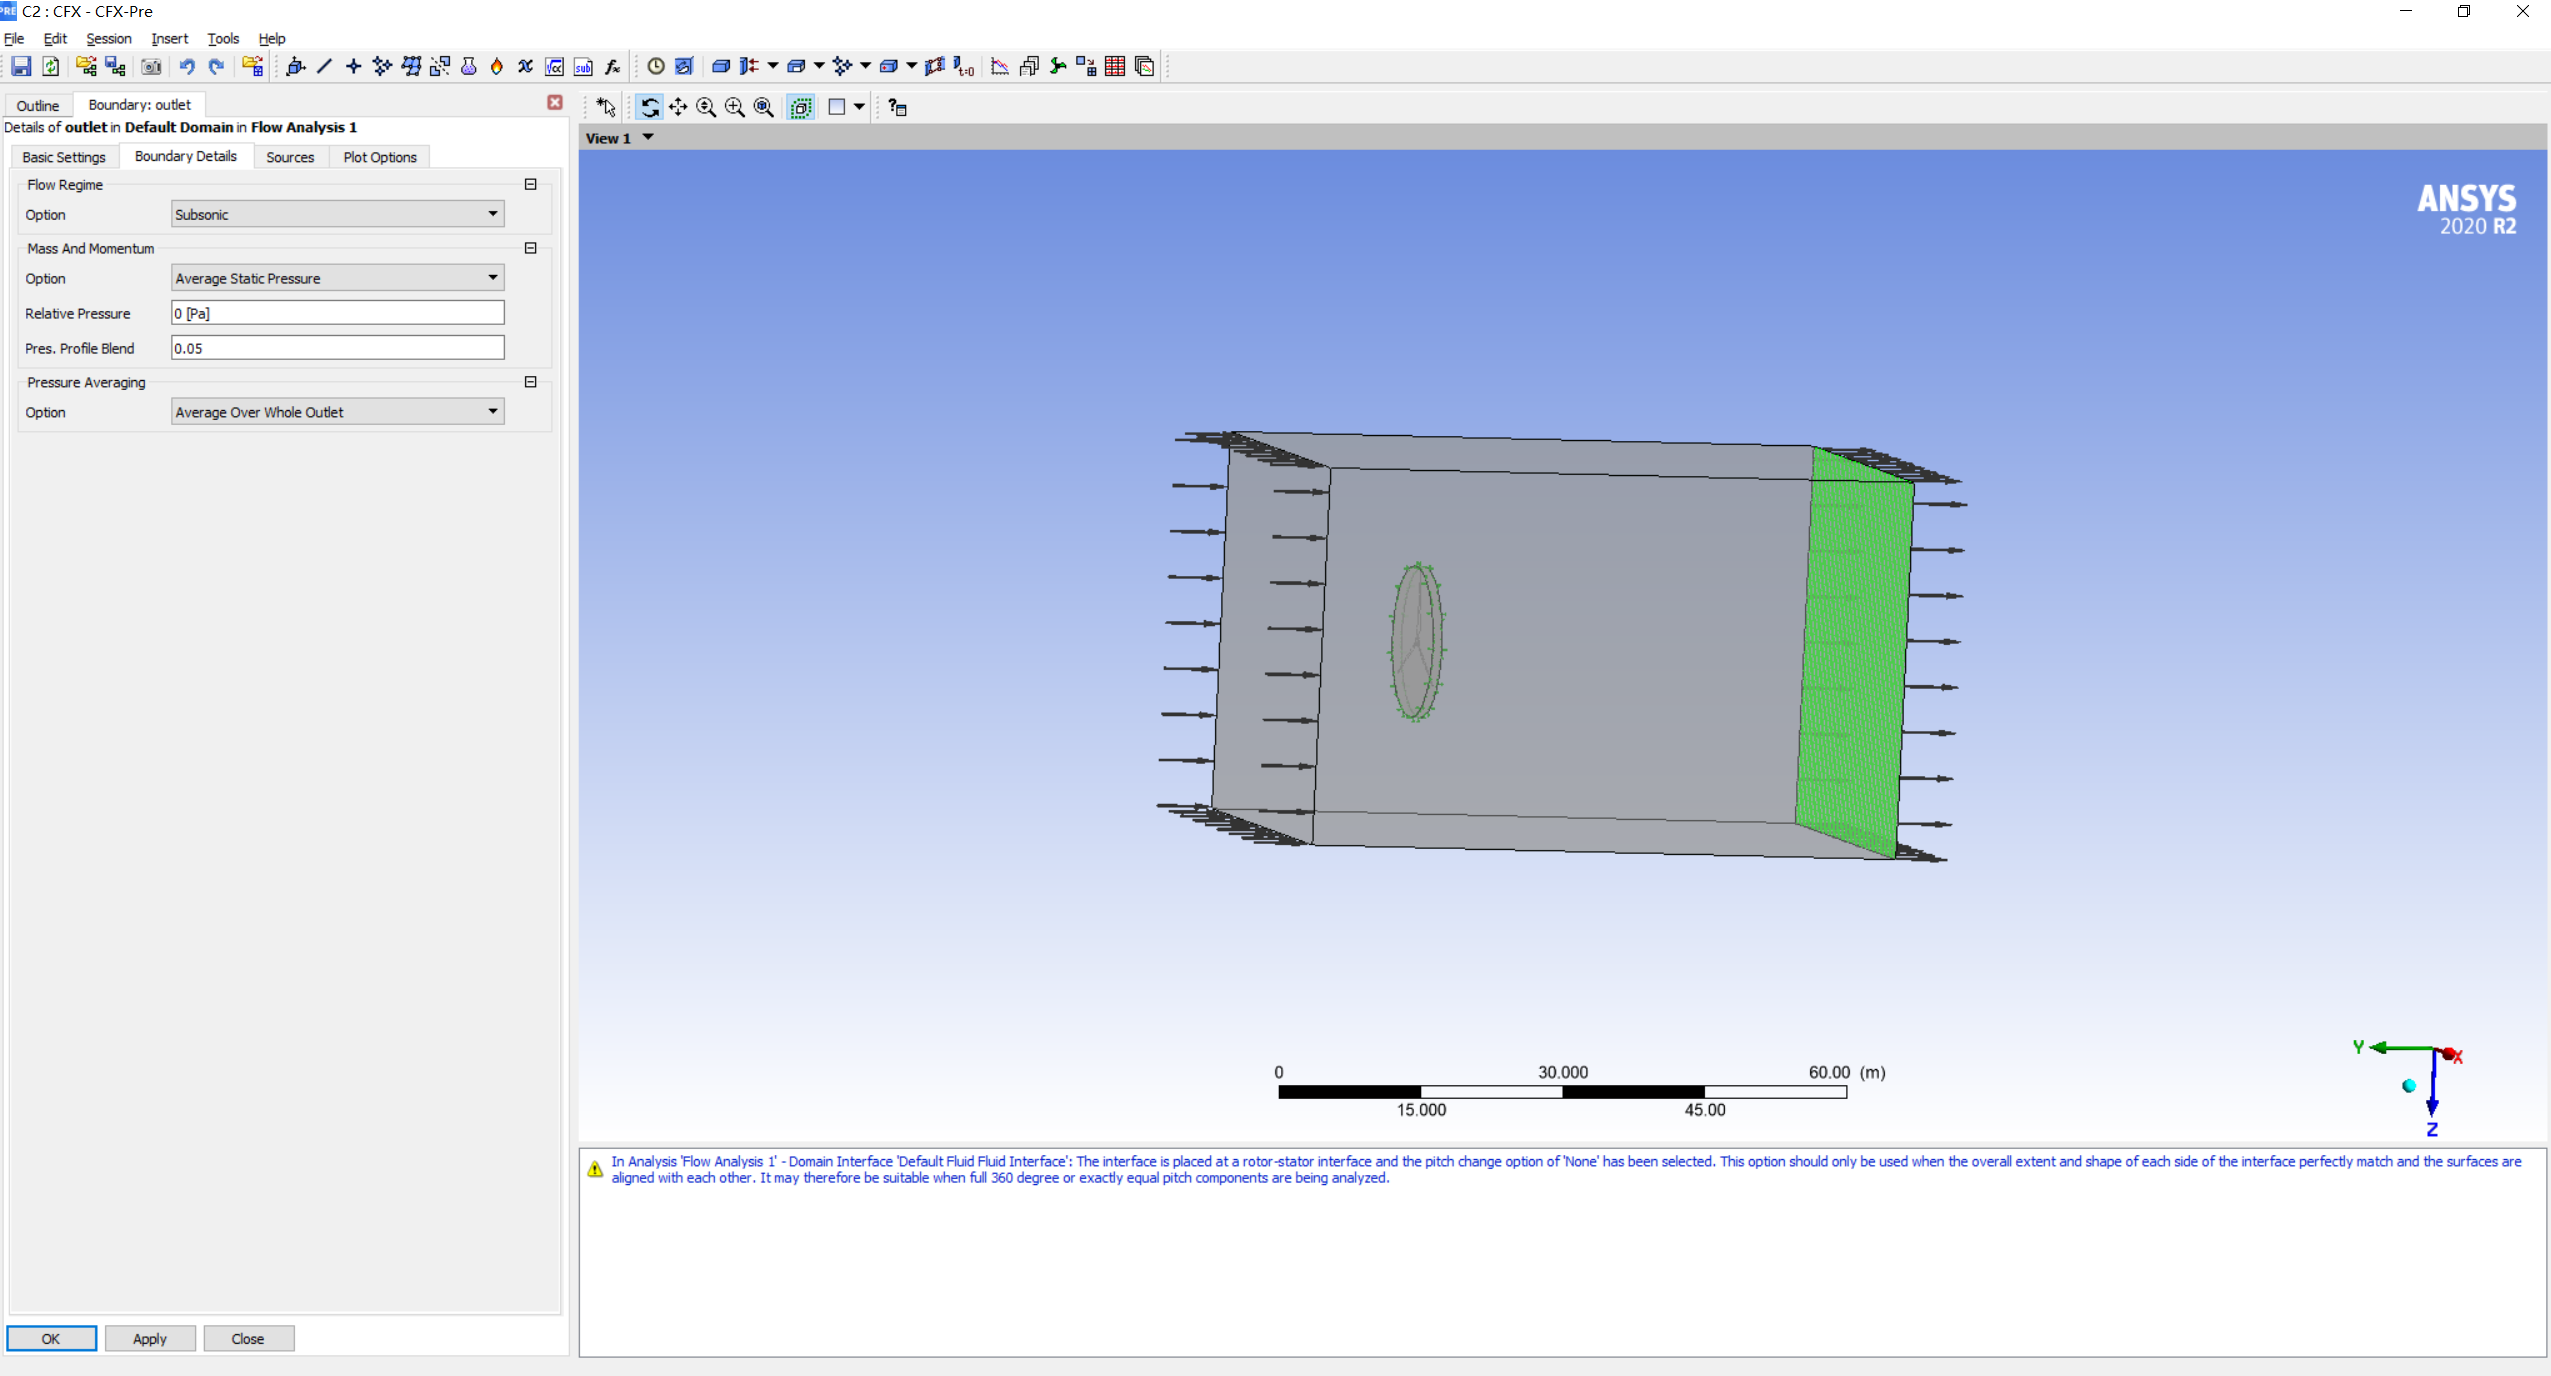Fit view to model icon
This screenshot has height=1376, width=2551.
pyautogui.click(x=764, y=107)
